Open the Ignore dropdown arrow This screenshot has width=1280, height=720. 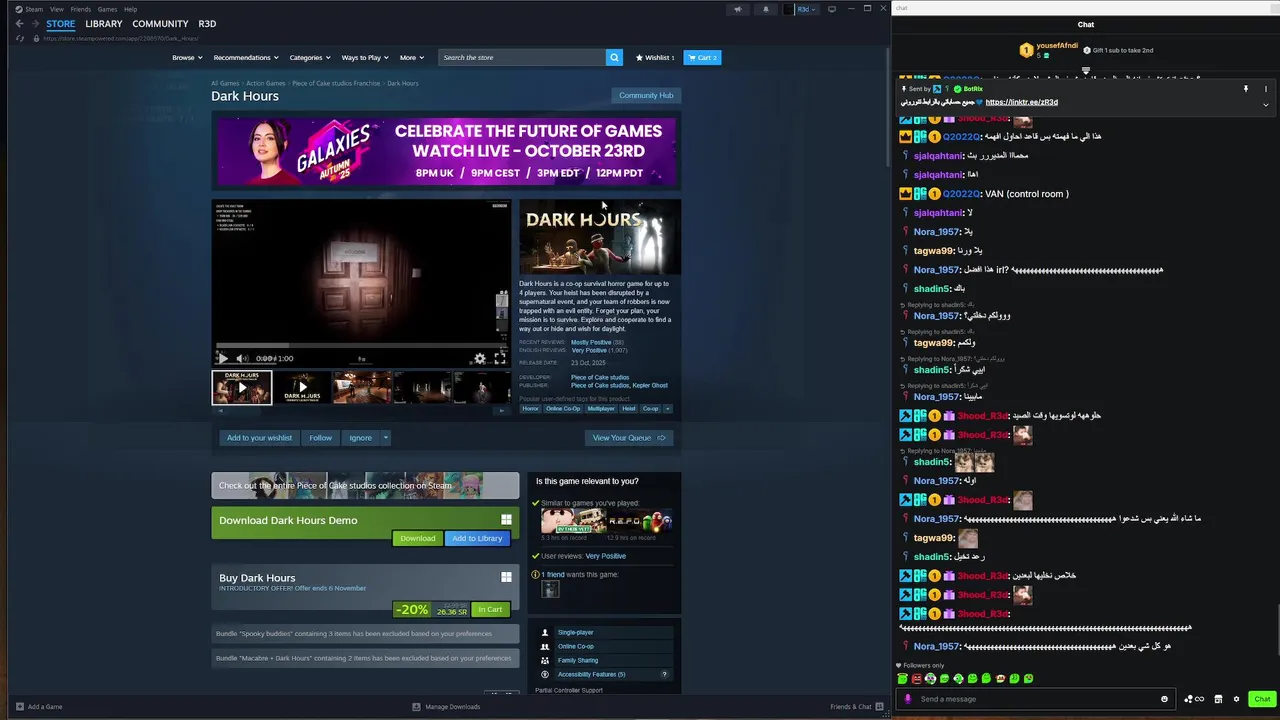pos(385,437)
